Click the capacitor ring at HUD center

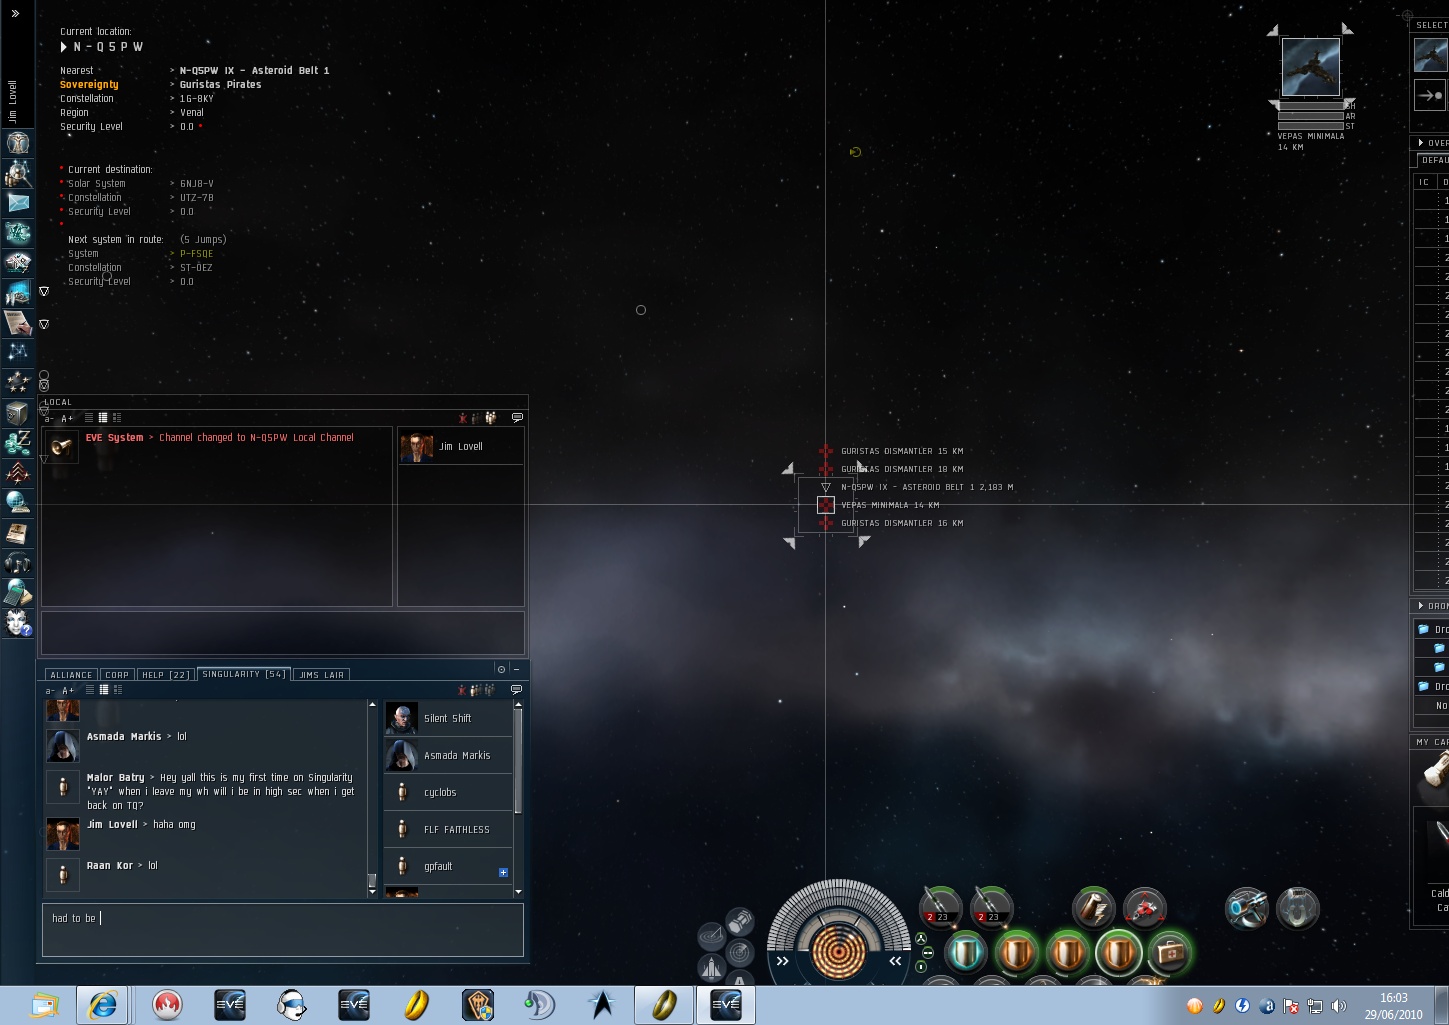838,951
